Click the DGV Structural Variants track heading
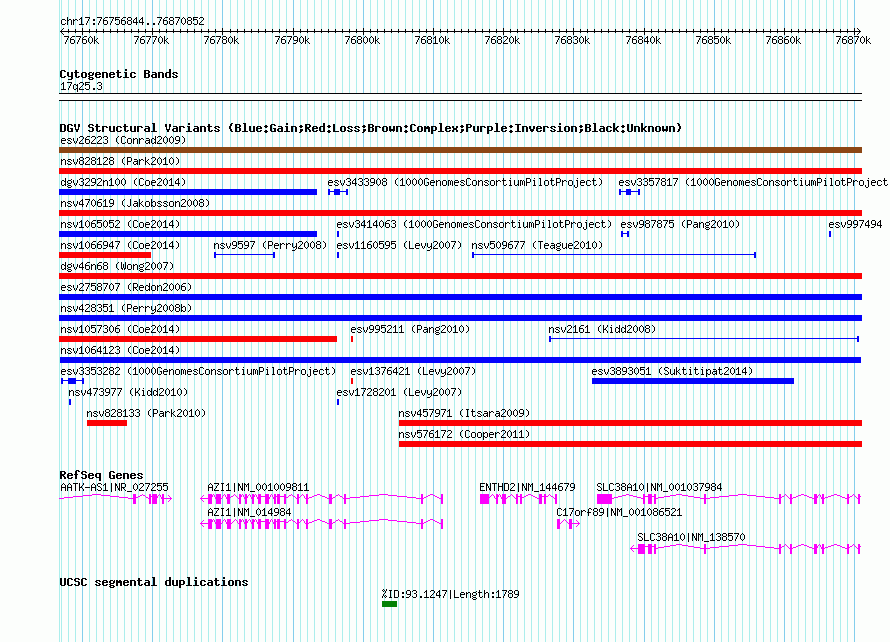Screen dimensions: 890x642 (x=371, y=128)
